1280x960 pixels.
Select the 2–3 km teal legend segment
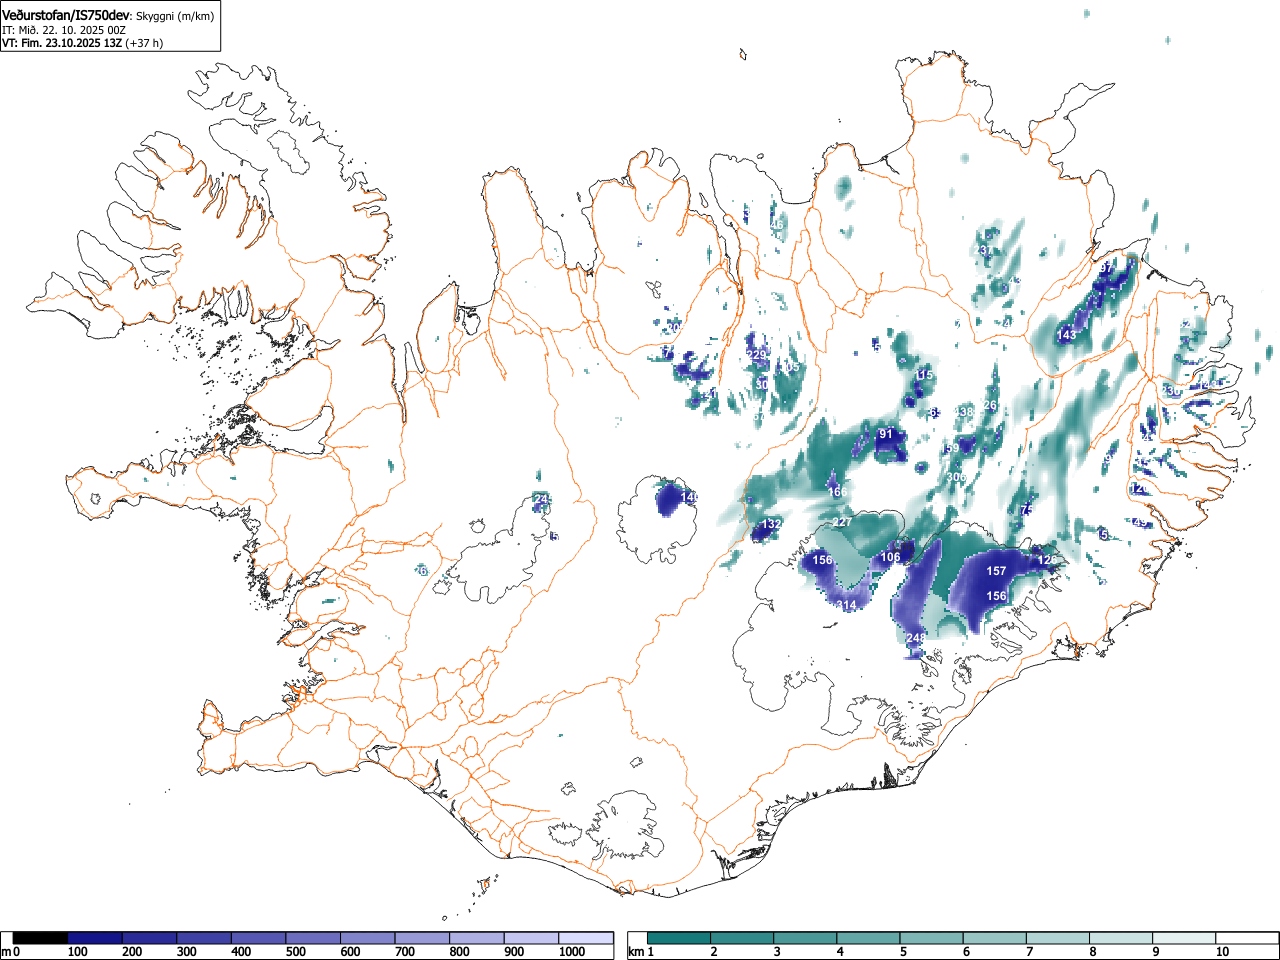tap(743, 938)
